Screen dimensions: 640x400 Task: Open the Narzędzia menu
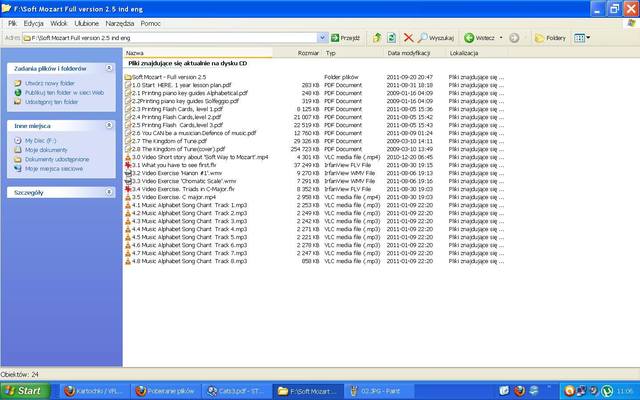[120, 24]
